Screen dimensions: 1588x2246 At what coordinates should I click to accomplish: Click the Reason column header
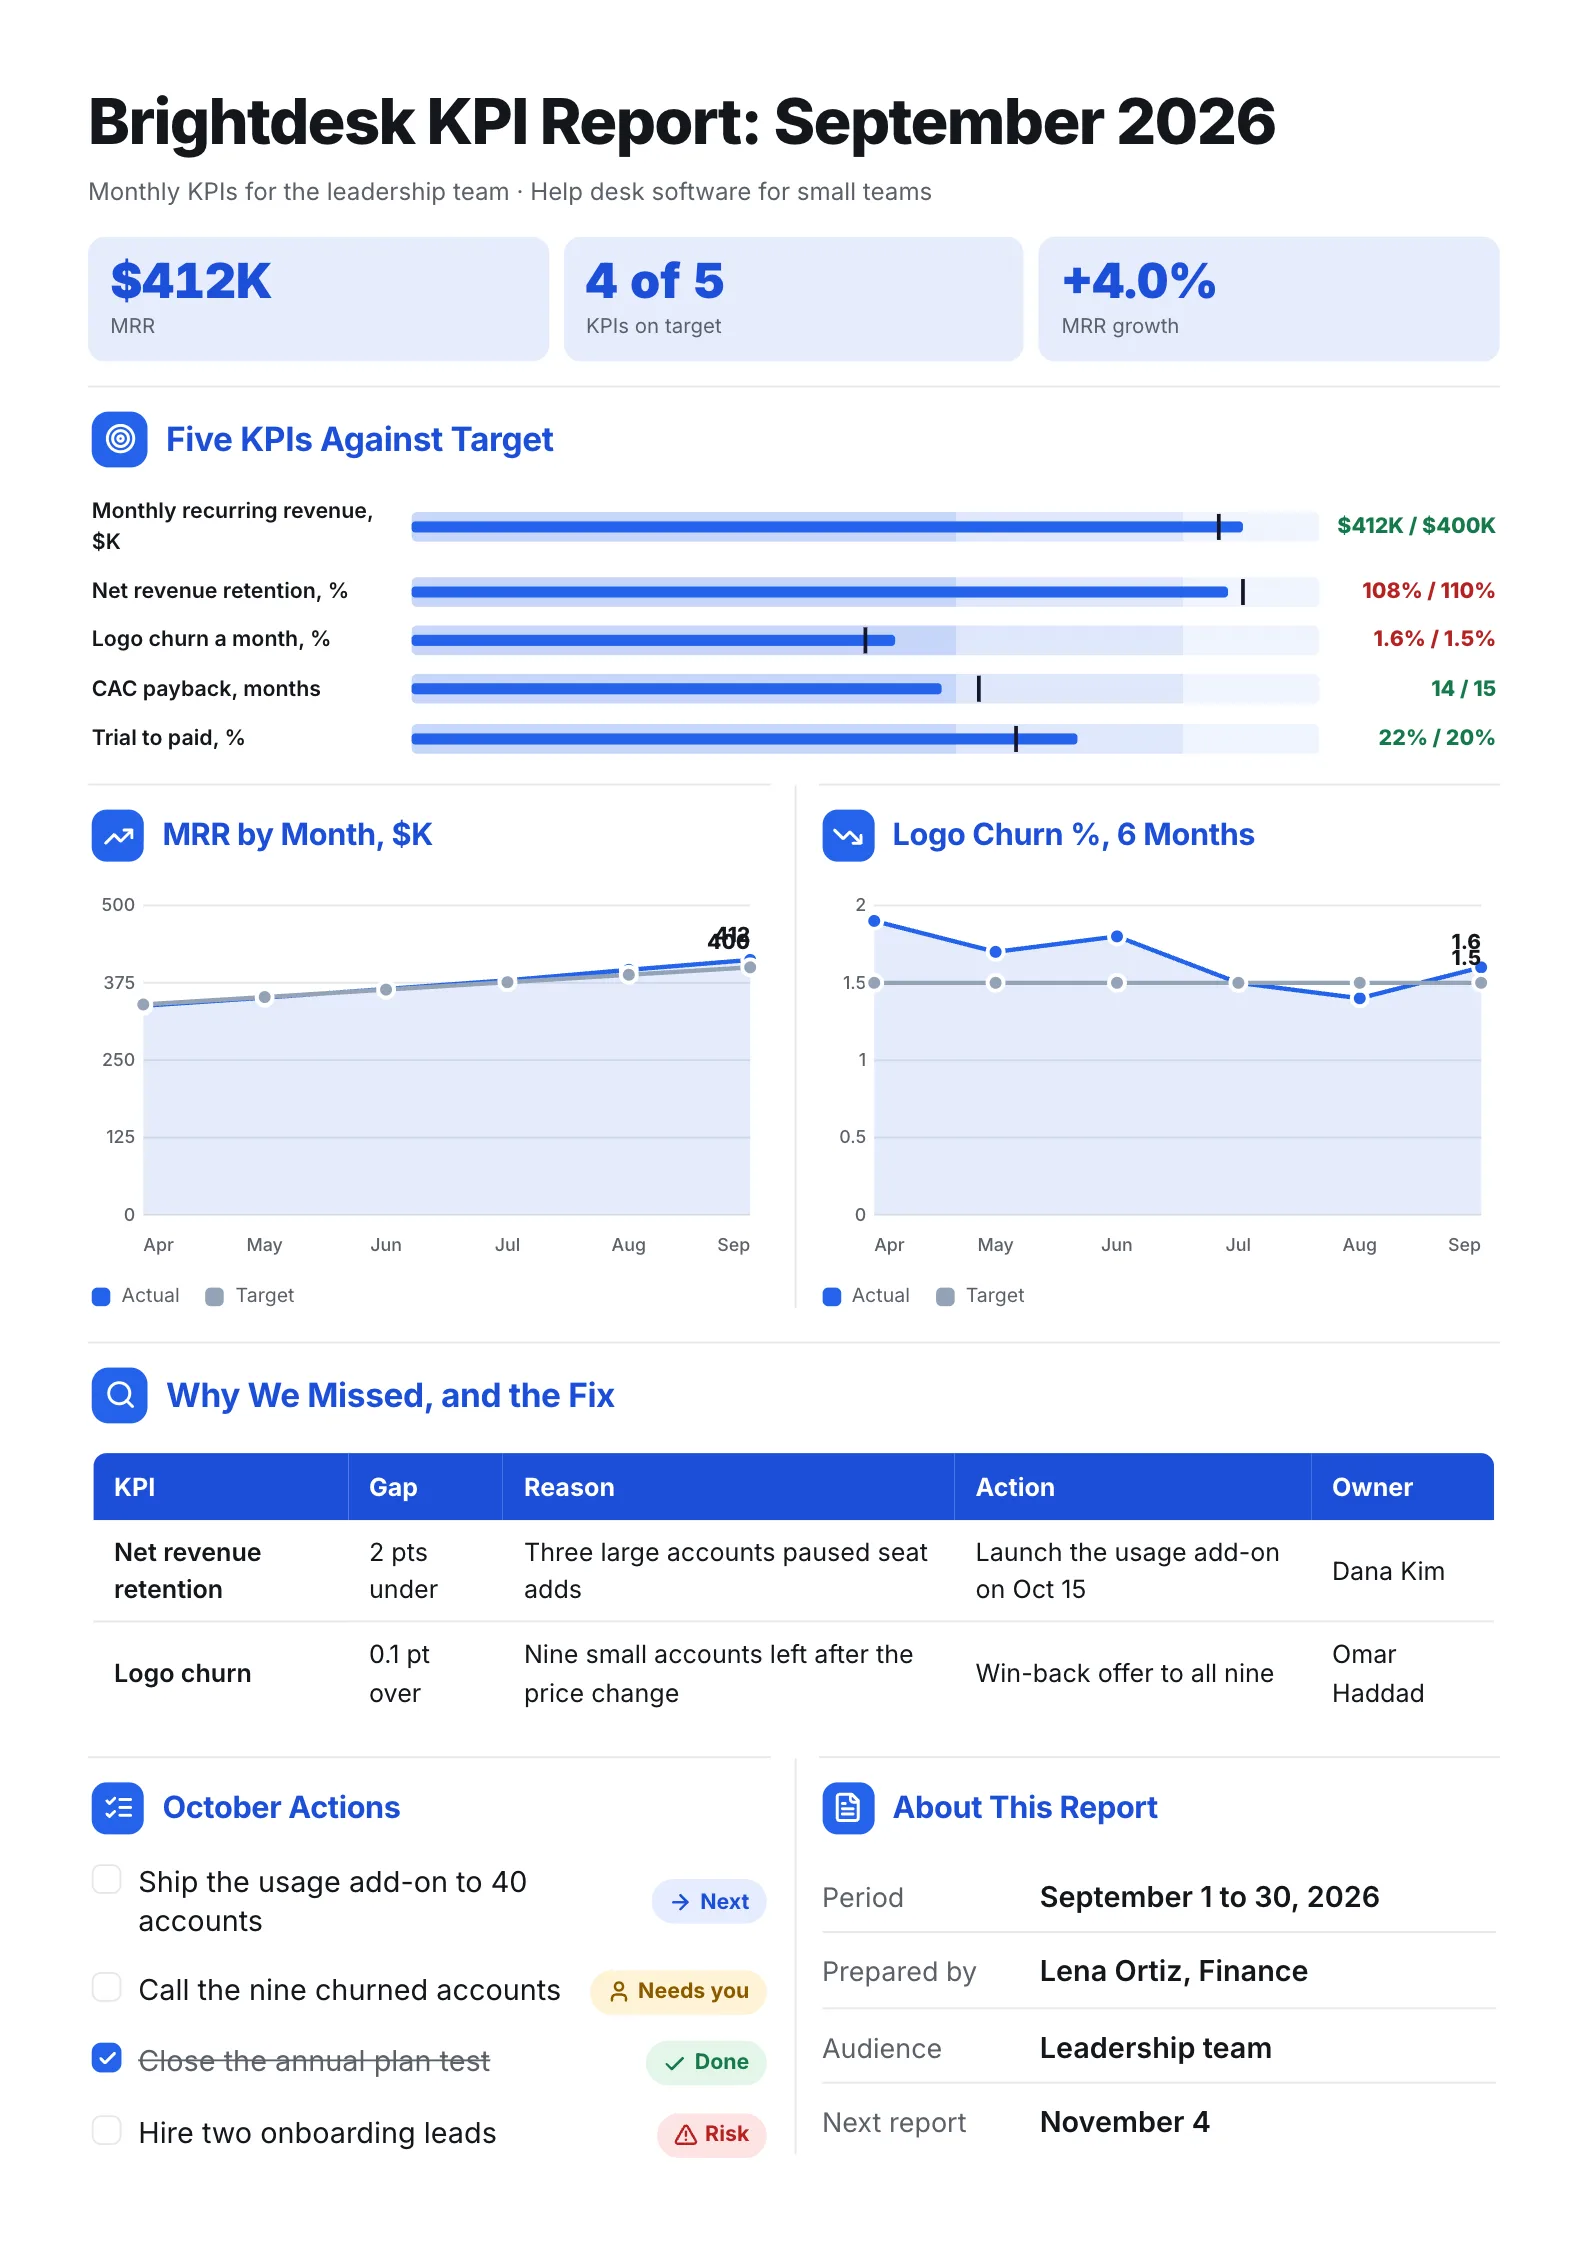(x=728, y=1487)
